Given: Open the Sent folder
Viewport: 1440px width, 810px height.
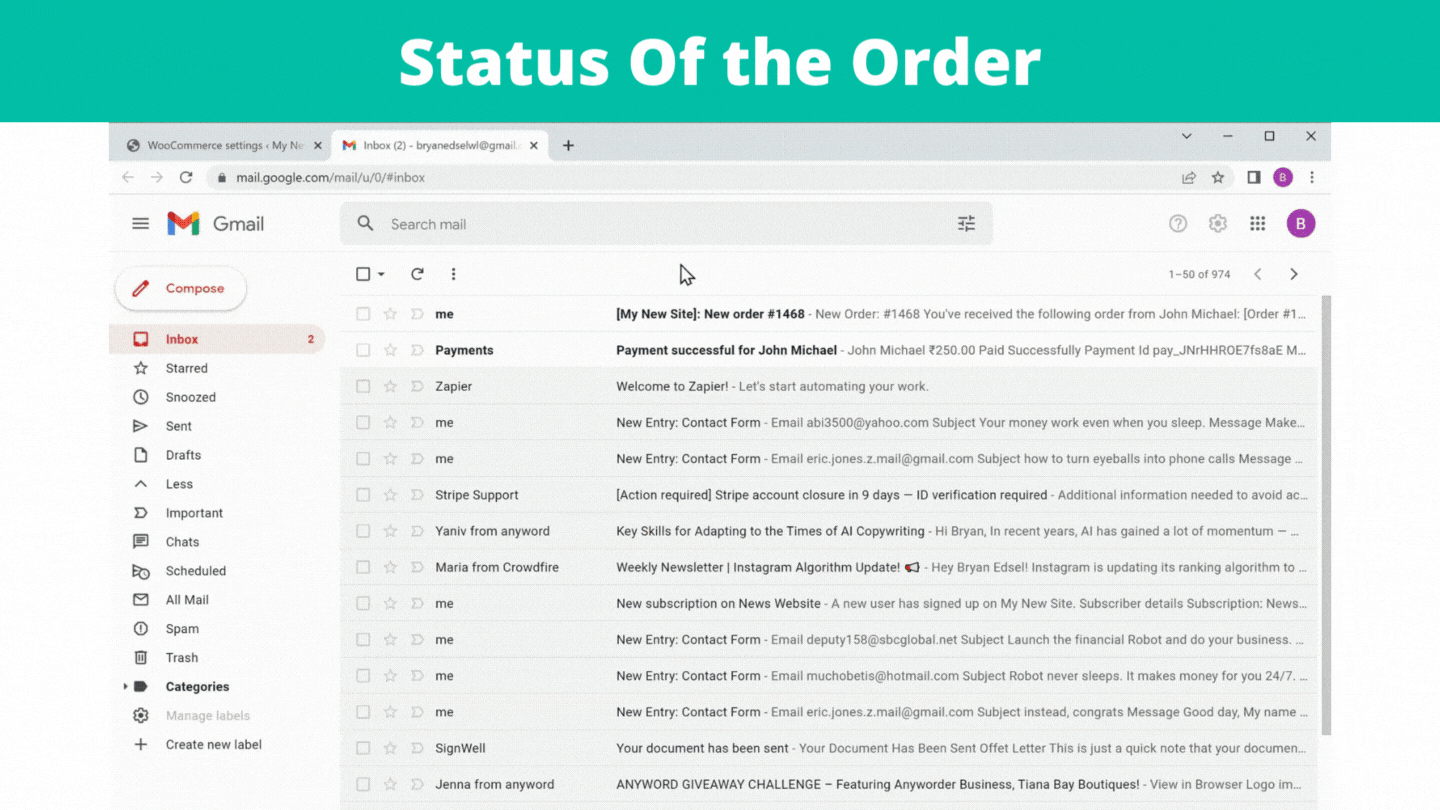Looking at the screenshot, I should 178,426.
